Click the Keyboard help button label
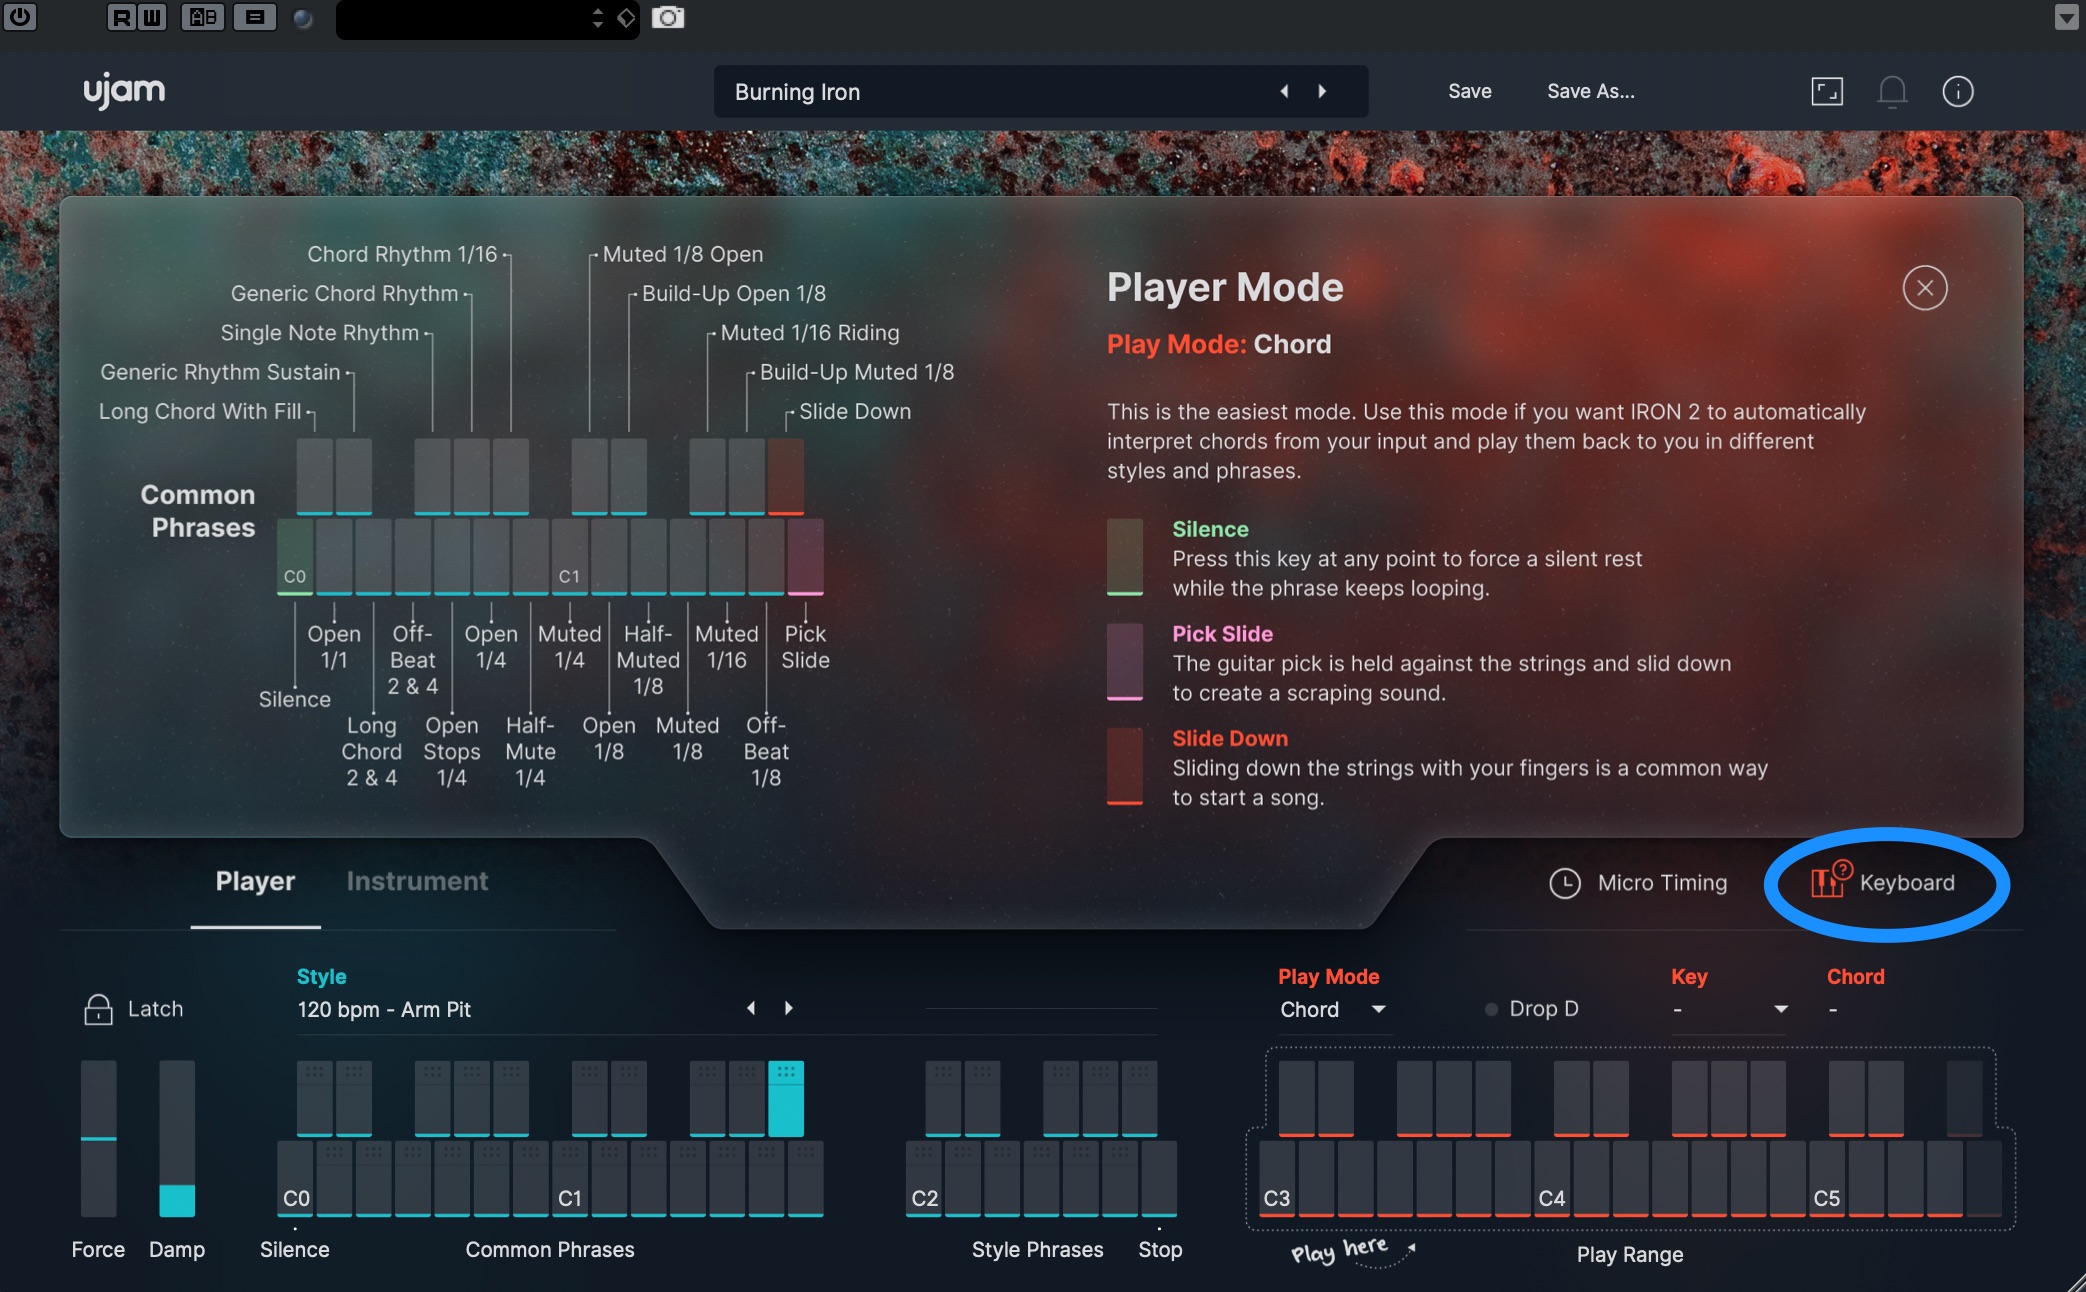Viewport: 2086px width, 1292px height. point(1907,883)
